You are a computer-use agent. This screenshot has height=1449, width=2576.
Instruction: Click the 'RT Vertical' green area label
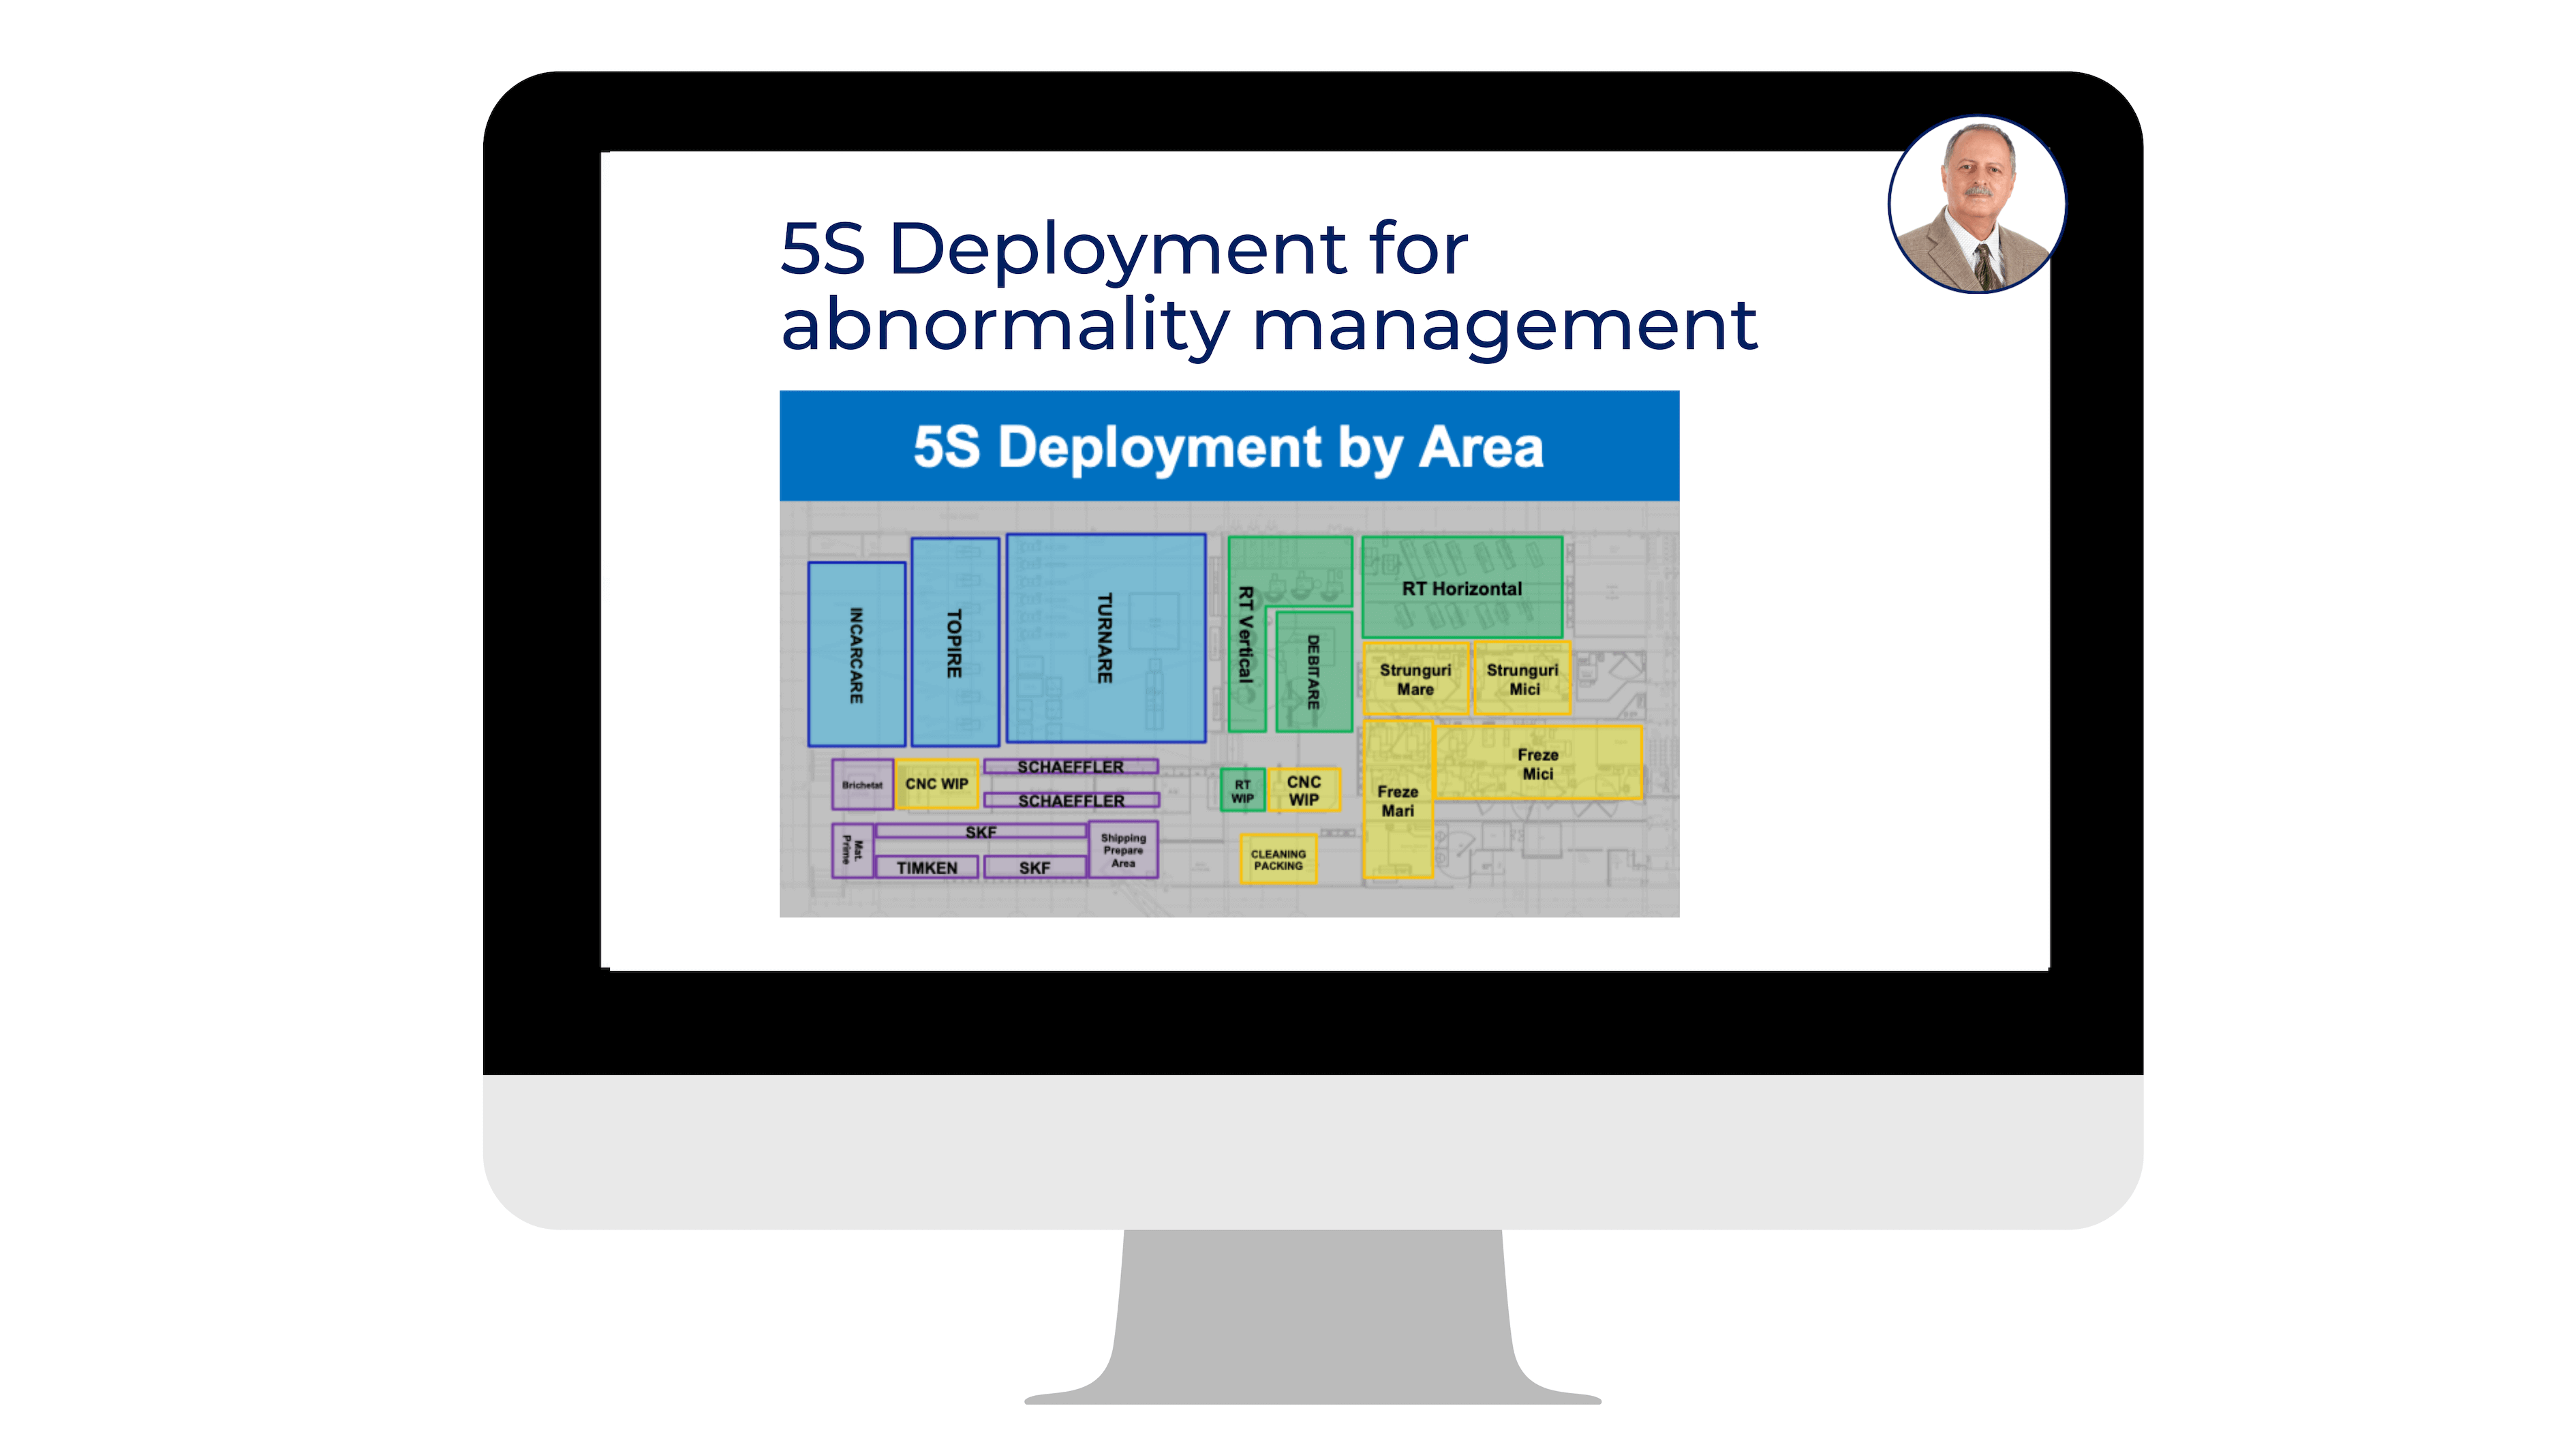click(x=1245, y=635)
